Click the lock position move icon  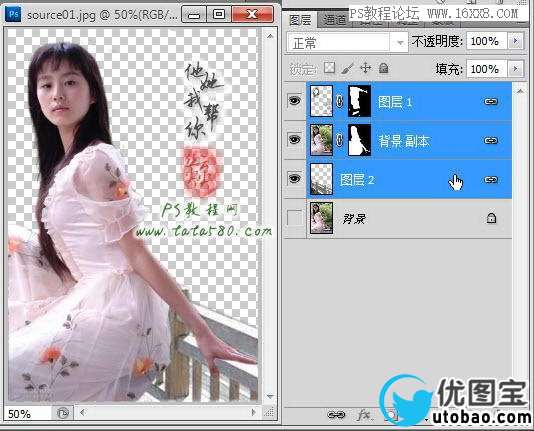click(365, 68)
